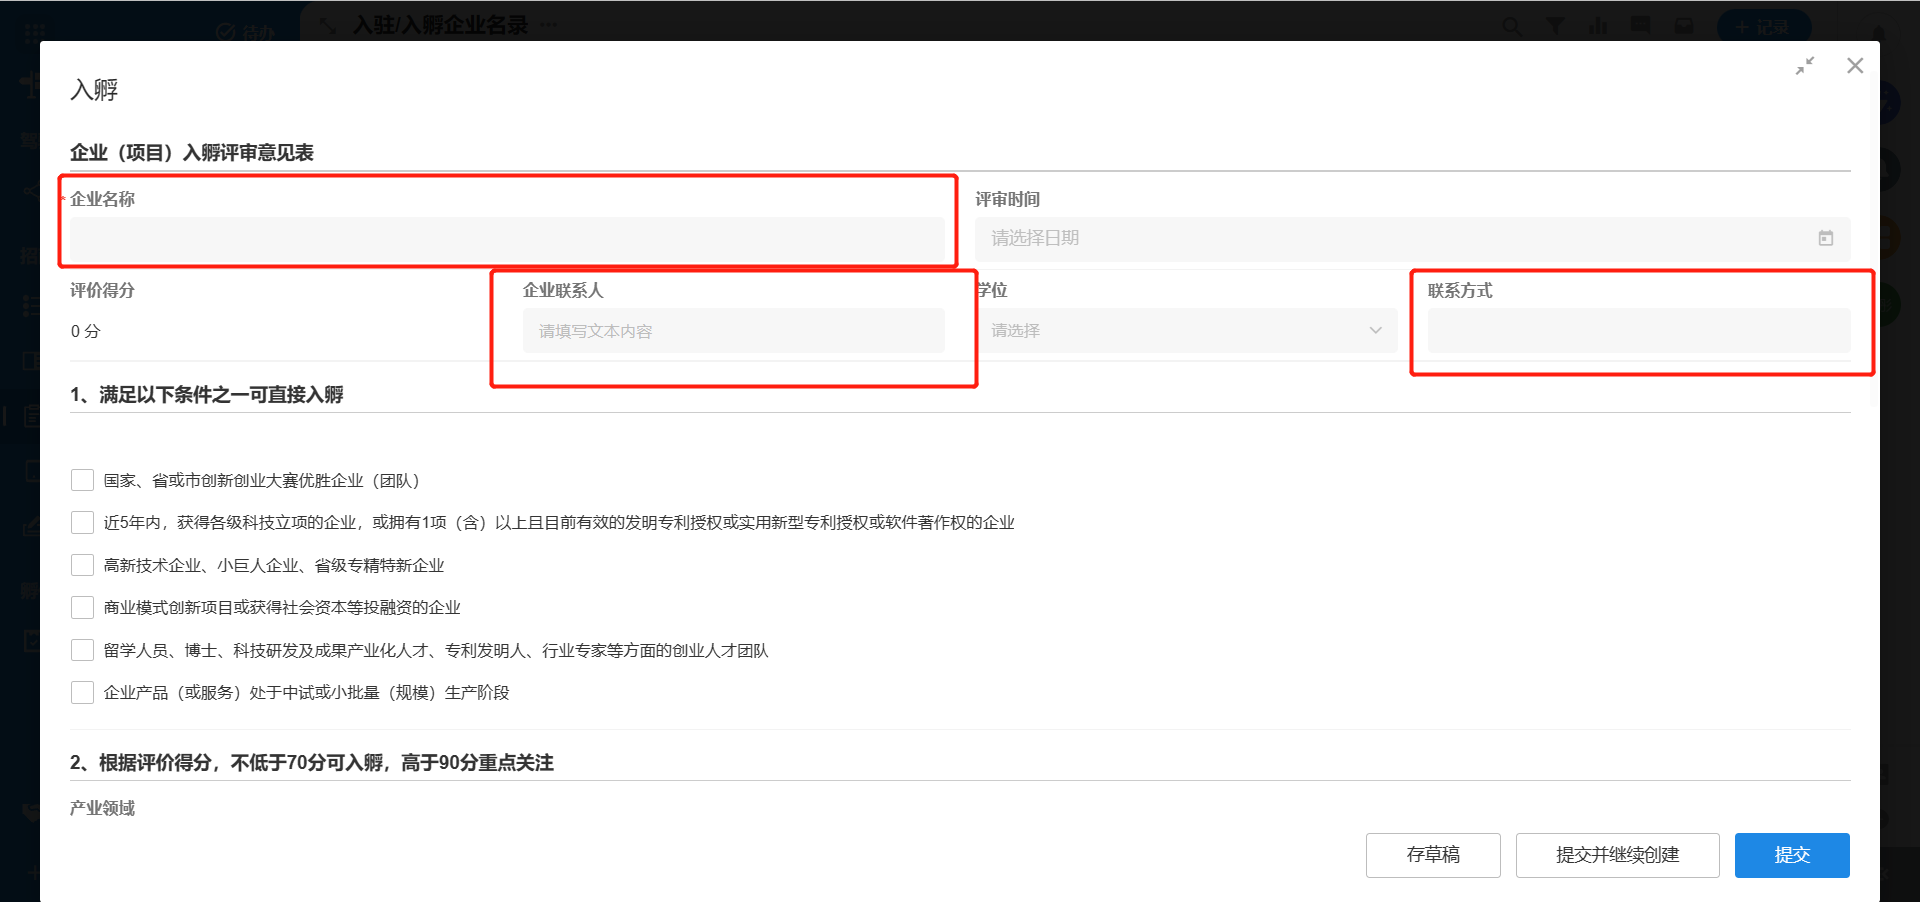Click the 存草稿 button
Viewport: 1920px width, 902px height.
[1432, 855]
